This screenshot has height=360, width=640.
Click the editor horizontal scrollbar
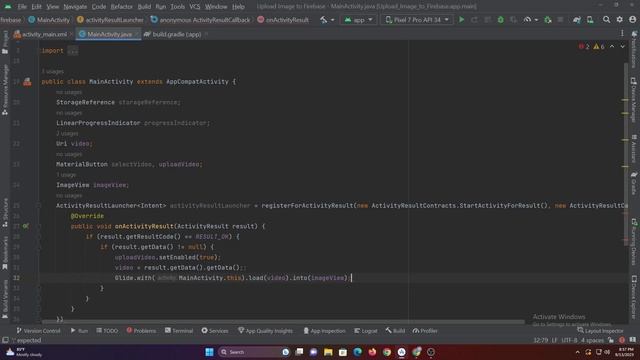coord(282,322)
